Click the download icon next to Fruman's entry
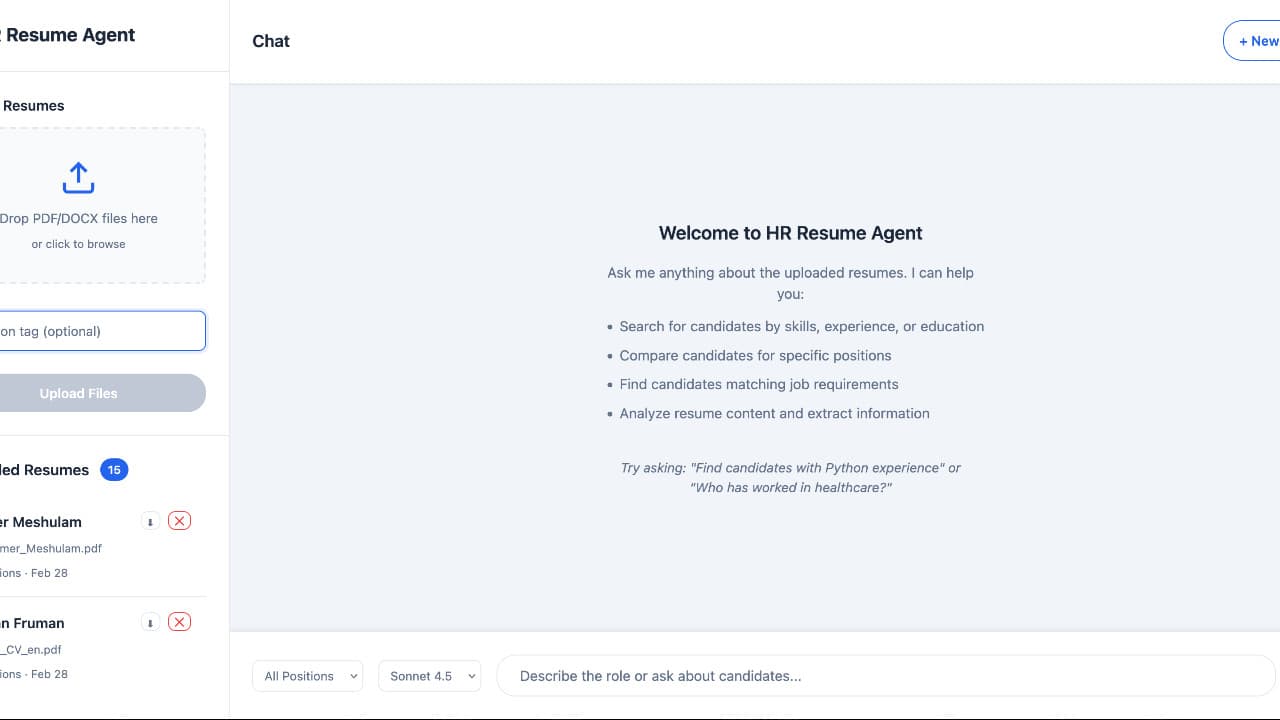The width and height of the screenshot is (1280, 720). 150,622
